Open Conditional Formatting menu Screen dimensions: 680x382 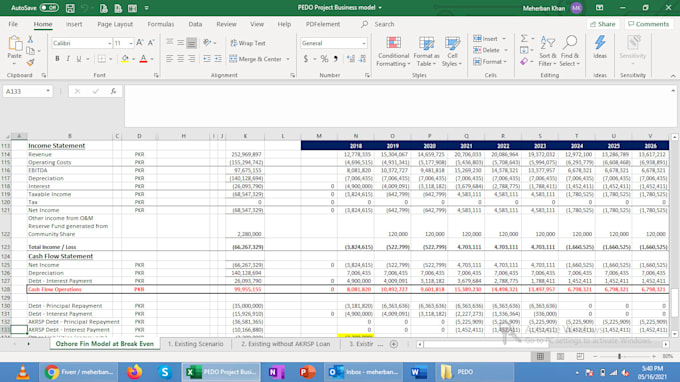pyautogui.click(x=393, y=52)
